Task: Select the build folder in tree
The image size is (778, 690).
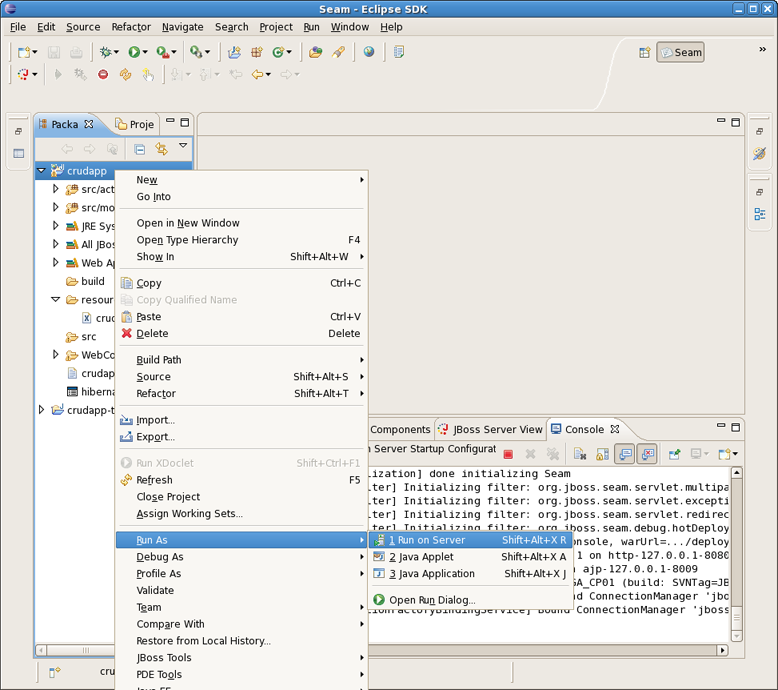Action: coord(85,281)
